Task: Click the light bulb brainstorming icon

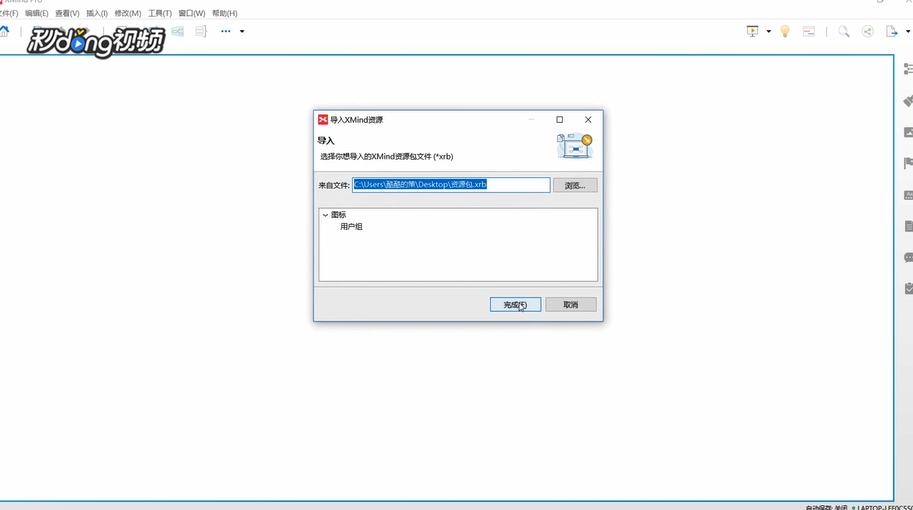Action: [x=785, y=31]
